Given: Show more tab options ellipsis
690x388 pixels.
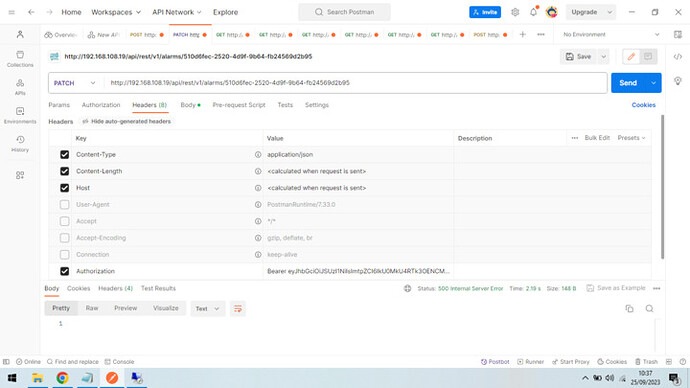Looking at the screenshot, I should tap(541, 34).
